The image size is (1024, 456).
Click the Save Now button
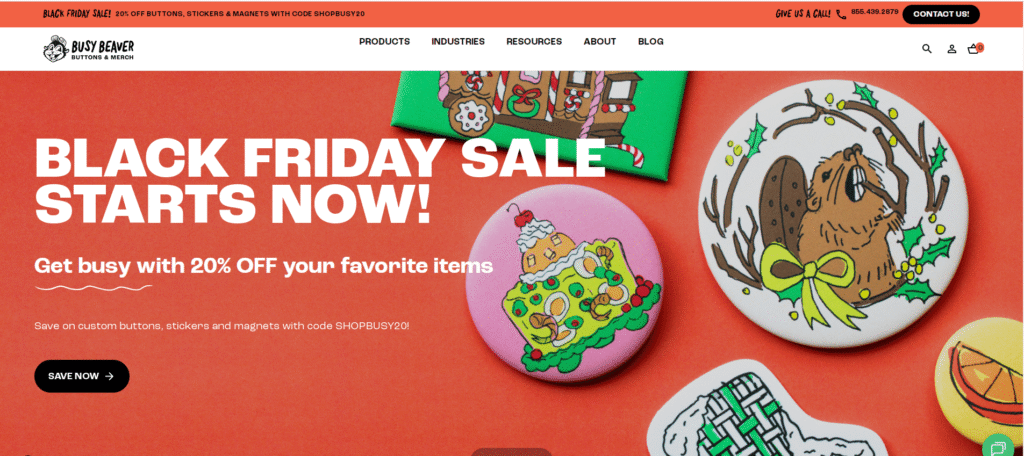pos(82,376)
